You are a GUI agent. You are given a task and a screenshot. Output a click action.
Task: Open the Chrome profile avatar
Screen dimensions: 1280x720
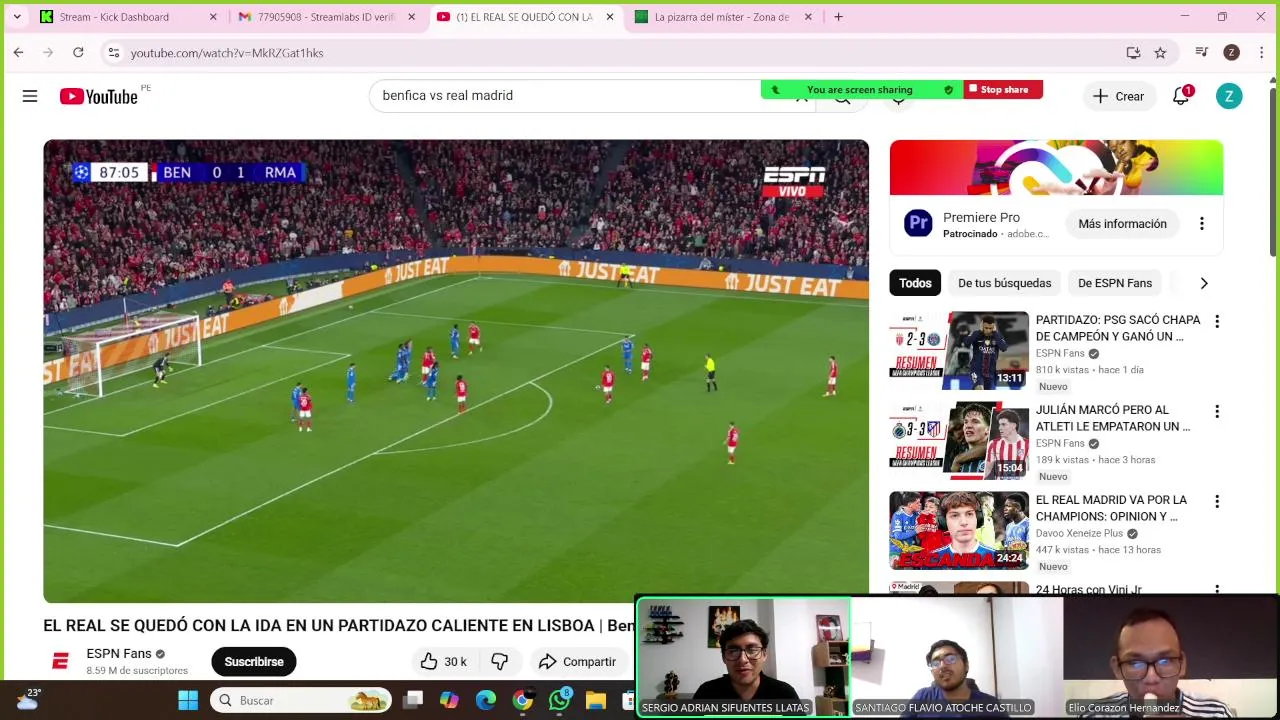(x=1231, y=53)
